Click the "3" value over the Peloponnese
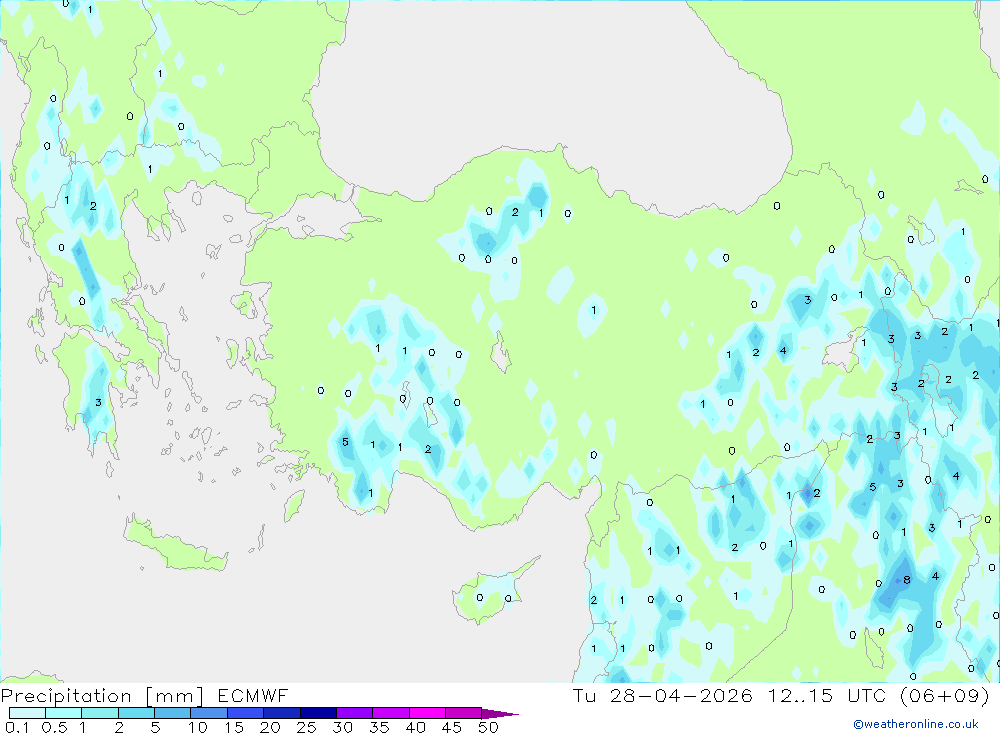 98,403
